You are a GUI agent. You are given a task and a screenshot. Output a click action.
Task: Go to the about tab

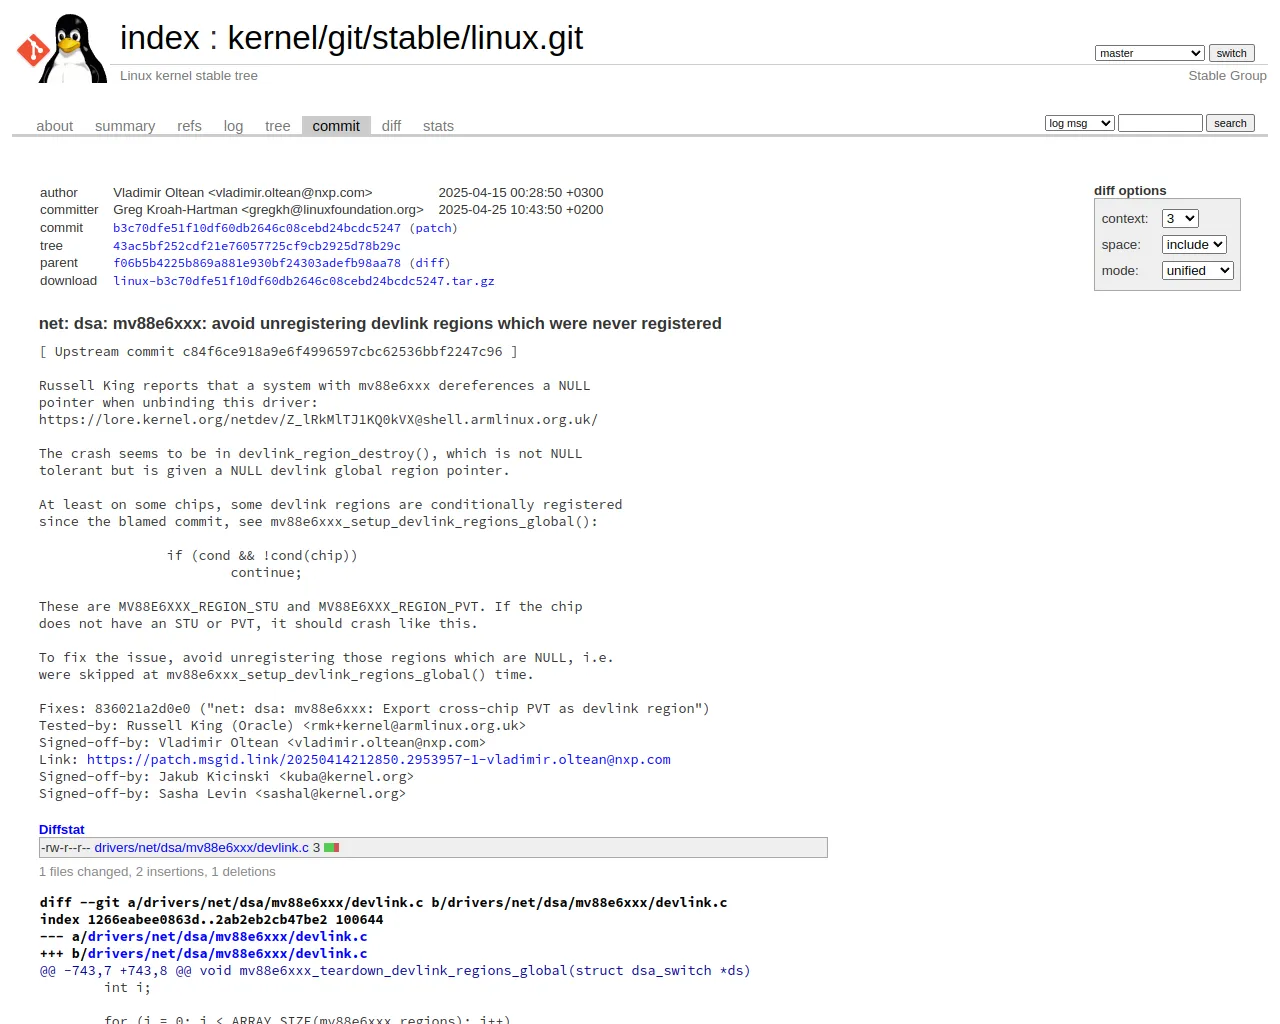55,126
